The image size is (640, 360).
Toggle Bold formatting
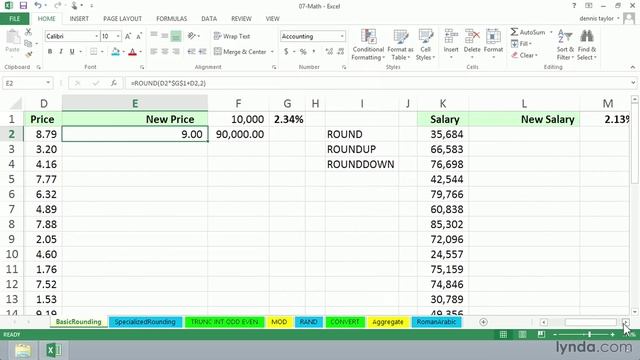click(x=50, y=52)
